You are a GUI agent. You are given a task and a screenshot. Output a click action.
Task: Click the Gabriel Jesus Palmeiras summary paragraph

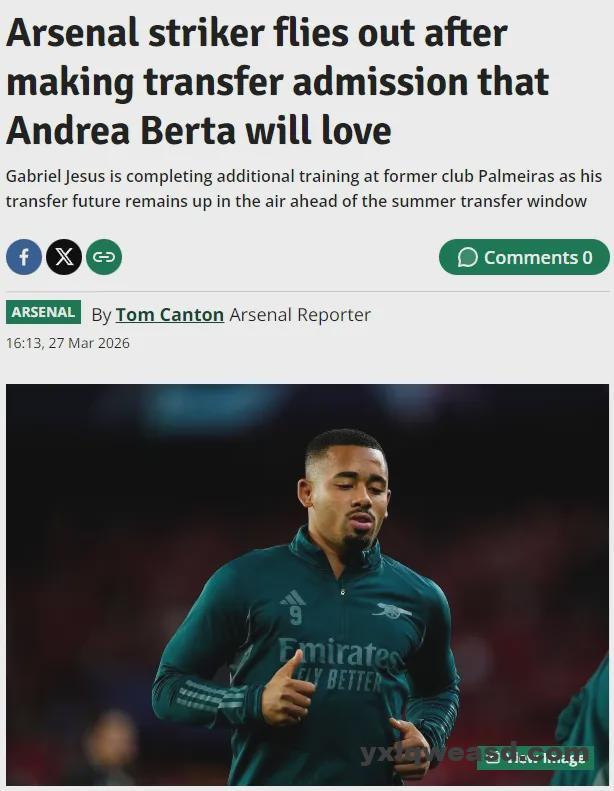pos(304,189)
